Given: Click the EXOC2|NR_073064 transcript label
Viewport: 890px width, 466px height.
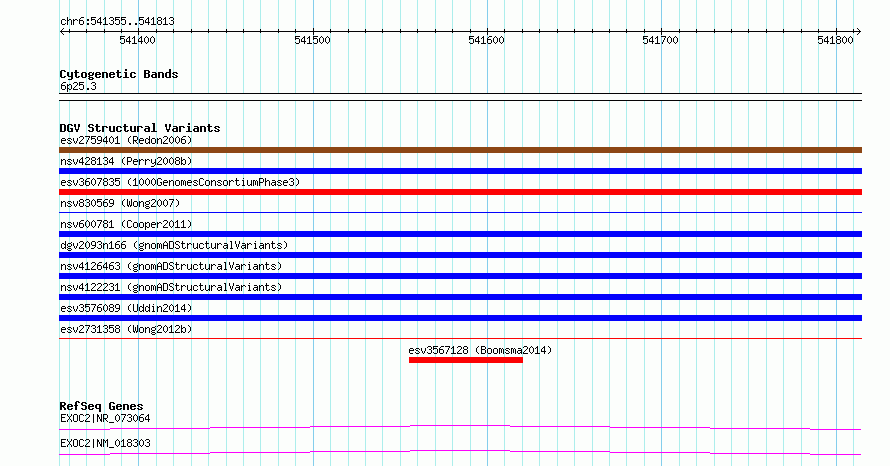Looking at the screenshot, I should [105, 418].
